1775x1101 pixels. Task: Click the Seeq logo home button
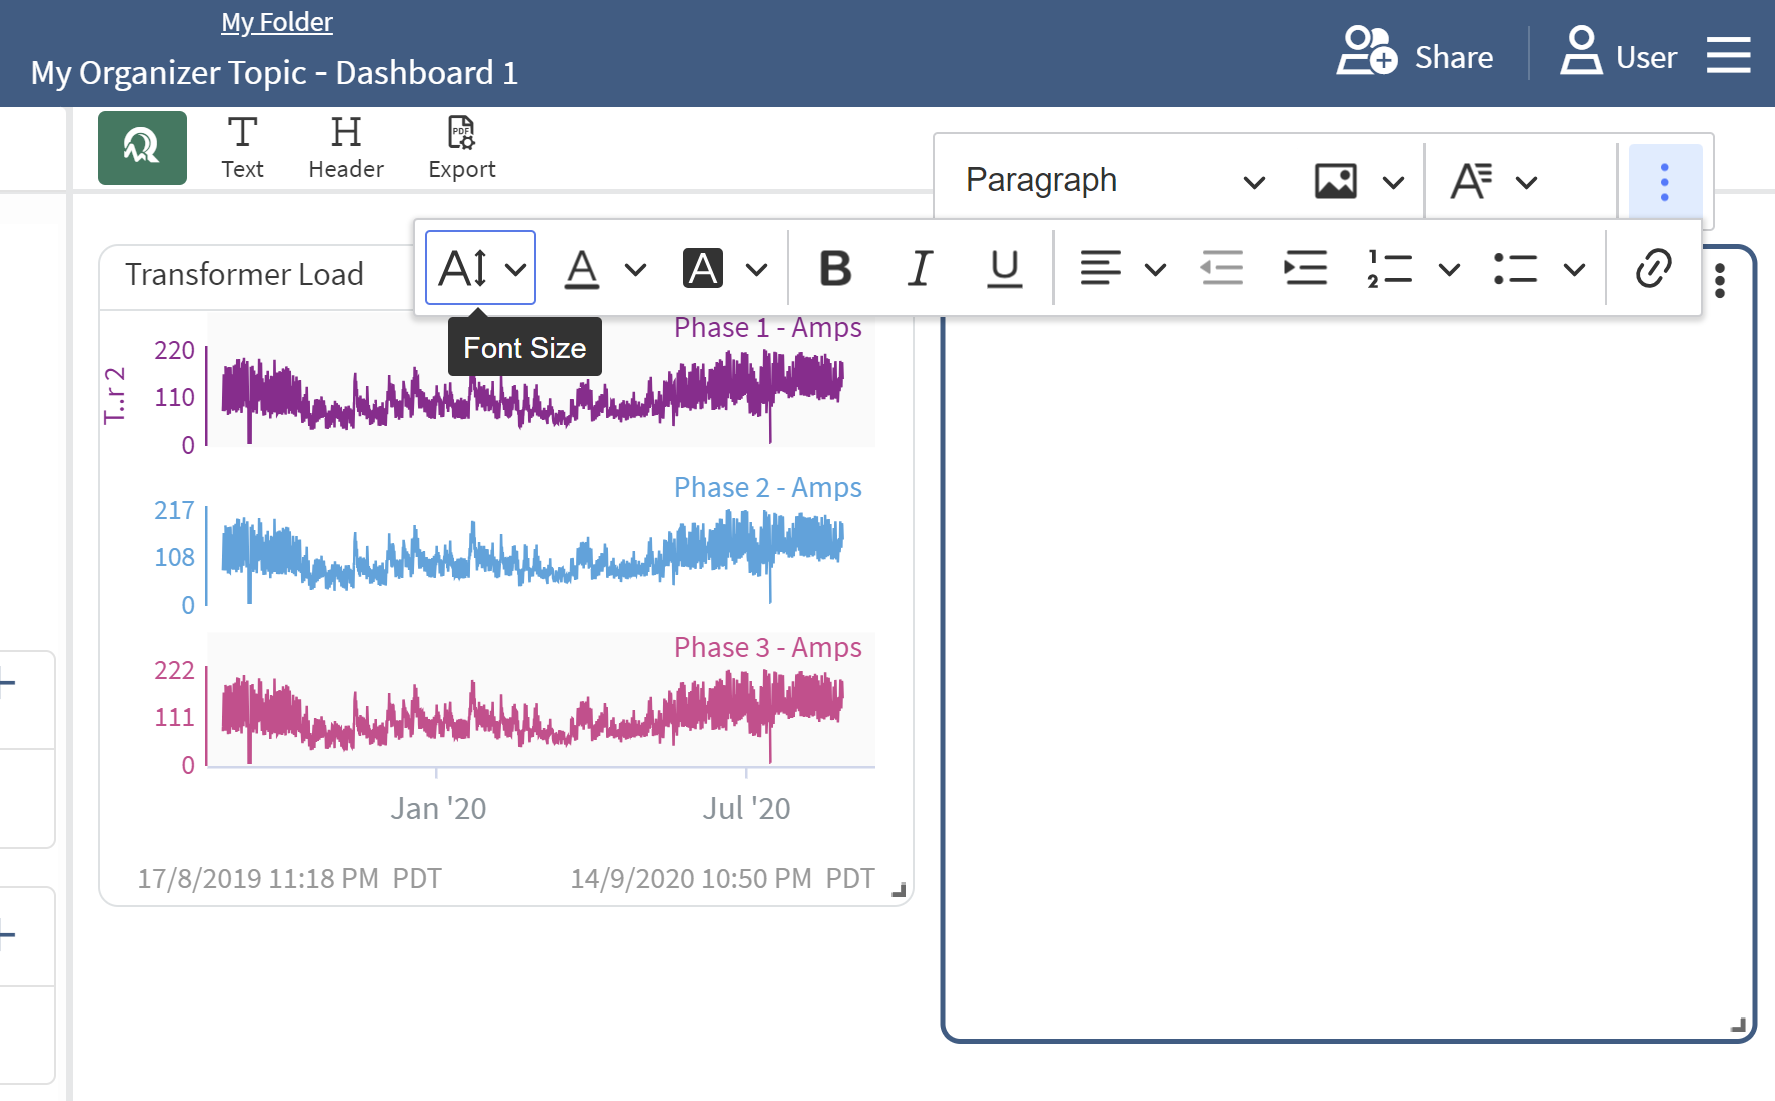click(x=142, y=148)
